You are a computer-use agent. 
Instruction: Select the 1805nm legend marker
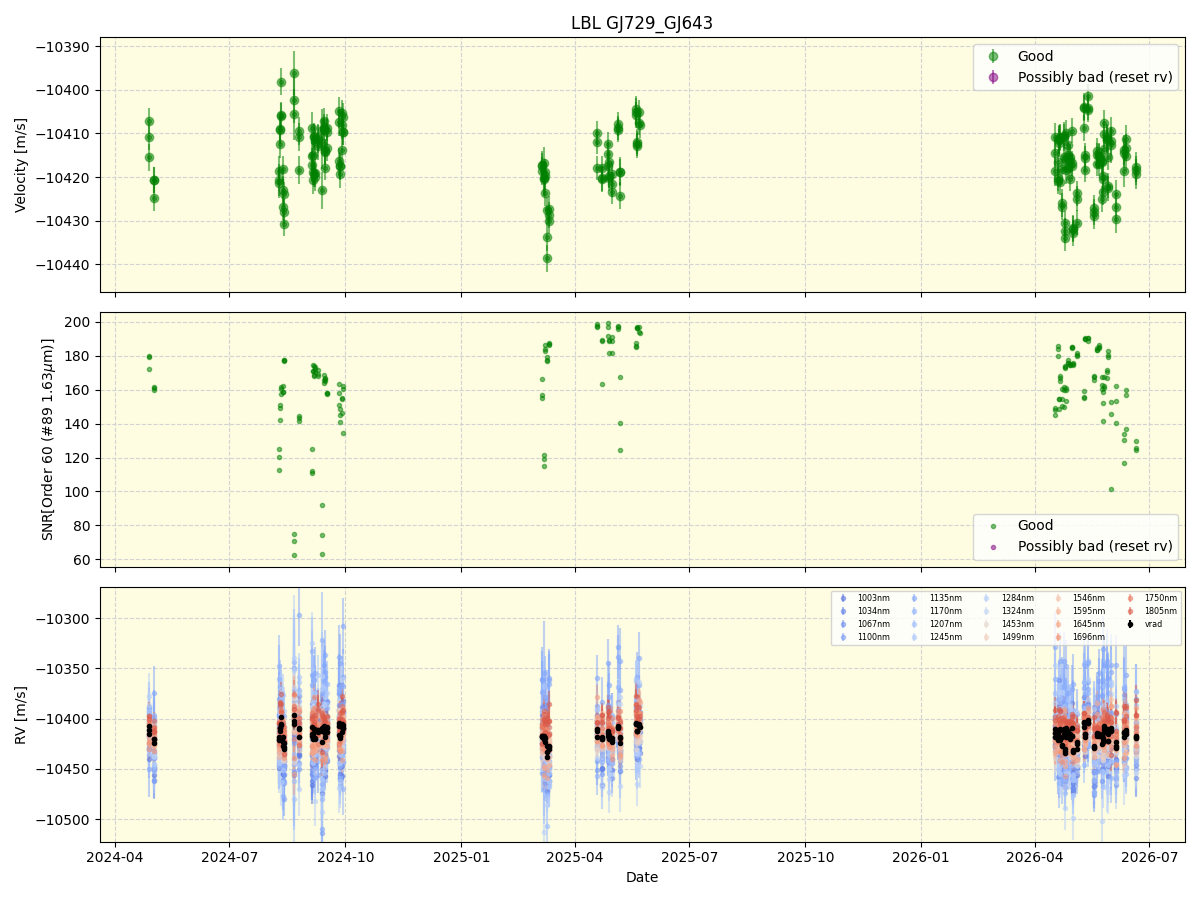1130,611
